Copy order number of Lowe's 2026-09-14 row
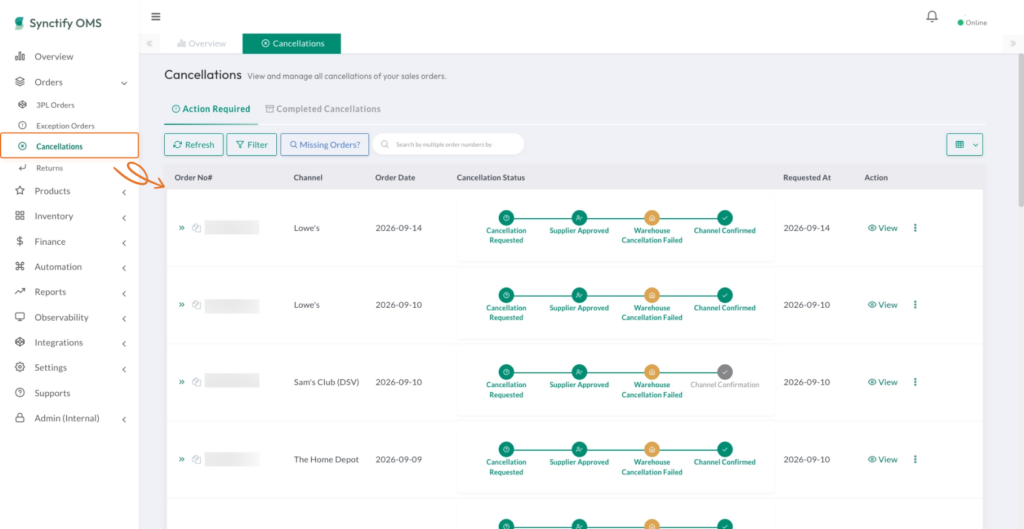1024x529 pixels. 197,228
